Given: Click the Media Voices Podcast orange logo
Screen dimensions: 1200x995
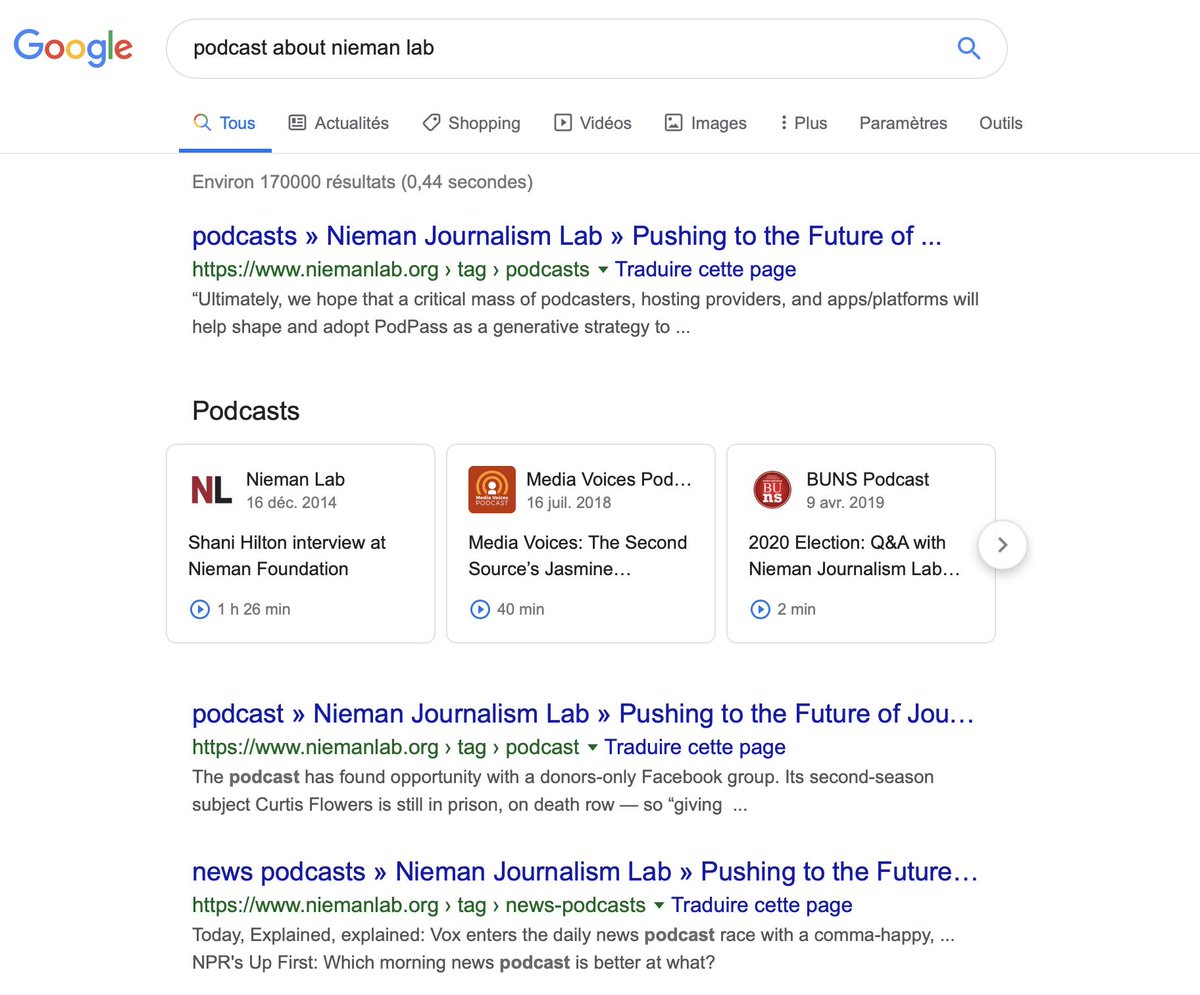Looking at the screenshot, I should coord(492,490).
